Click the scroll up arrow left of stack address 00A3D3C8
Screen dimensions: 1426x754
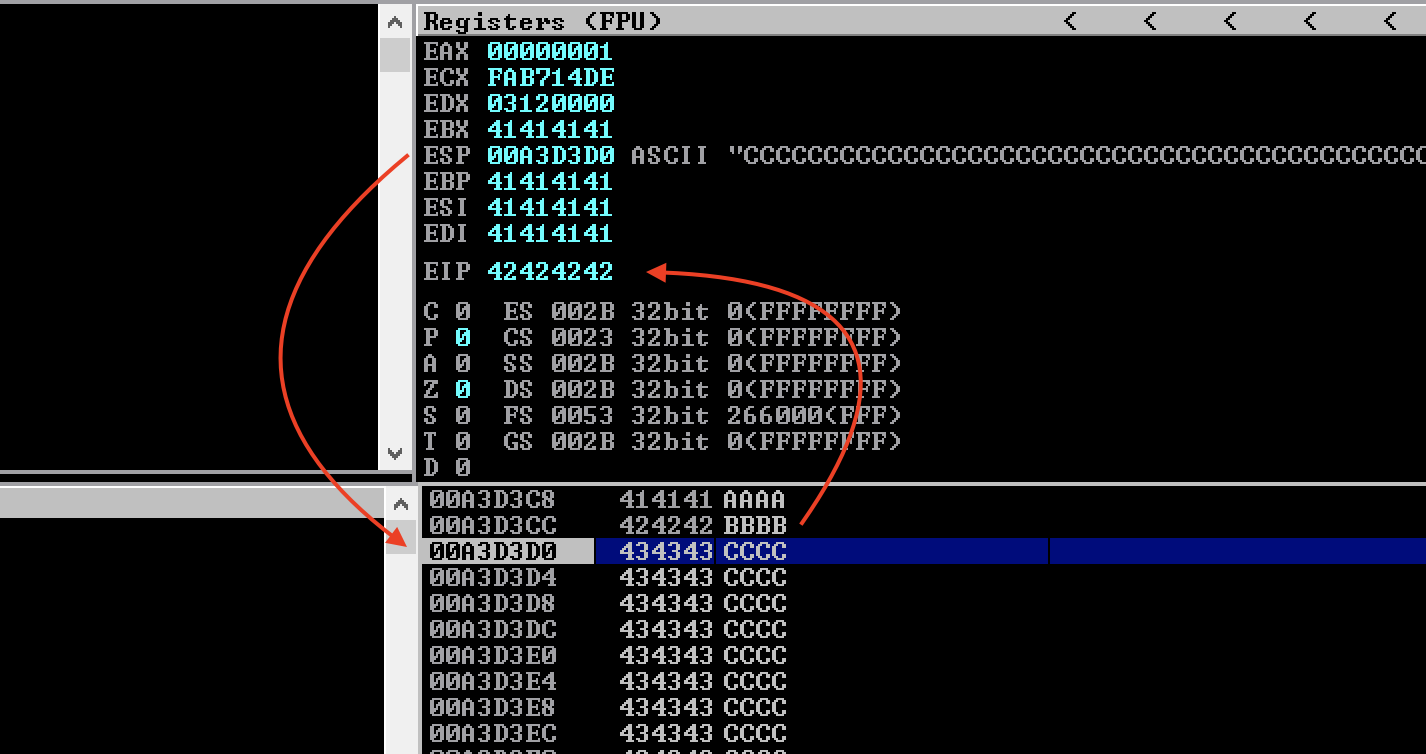(400, 505)
